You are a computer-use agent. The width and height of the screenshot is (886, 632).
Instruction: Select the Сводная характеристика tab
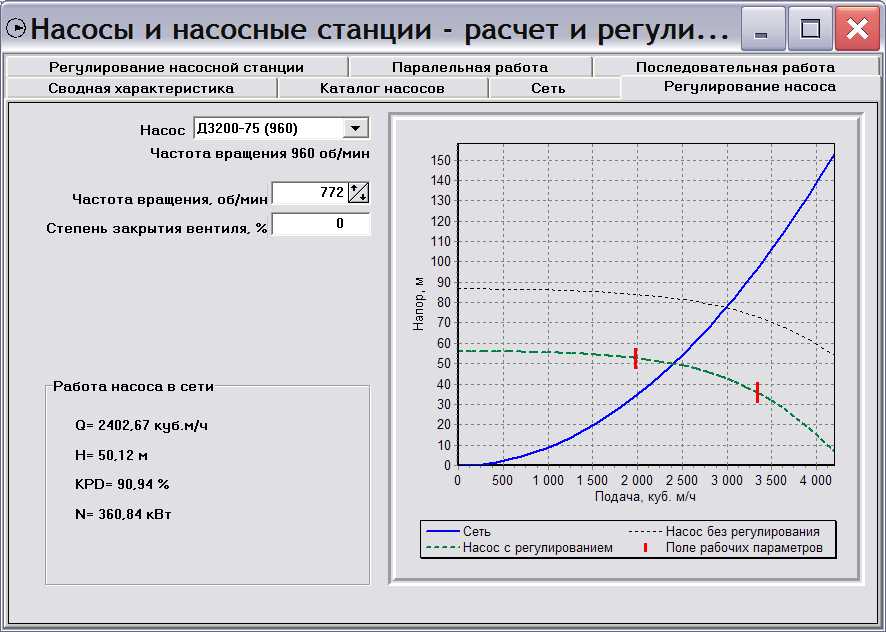[141, 88]
